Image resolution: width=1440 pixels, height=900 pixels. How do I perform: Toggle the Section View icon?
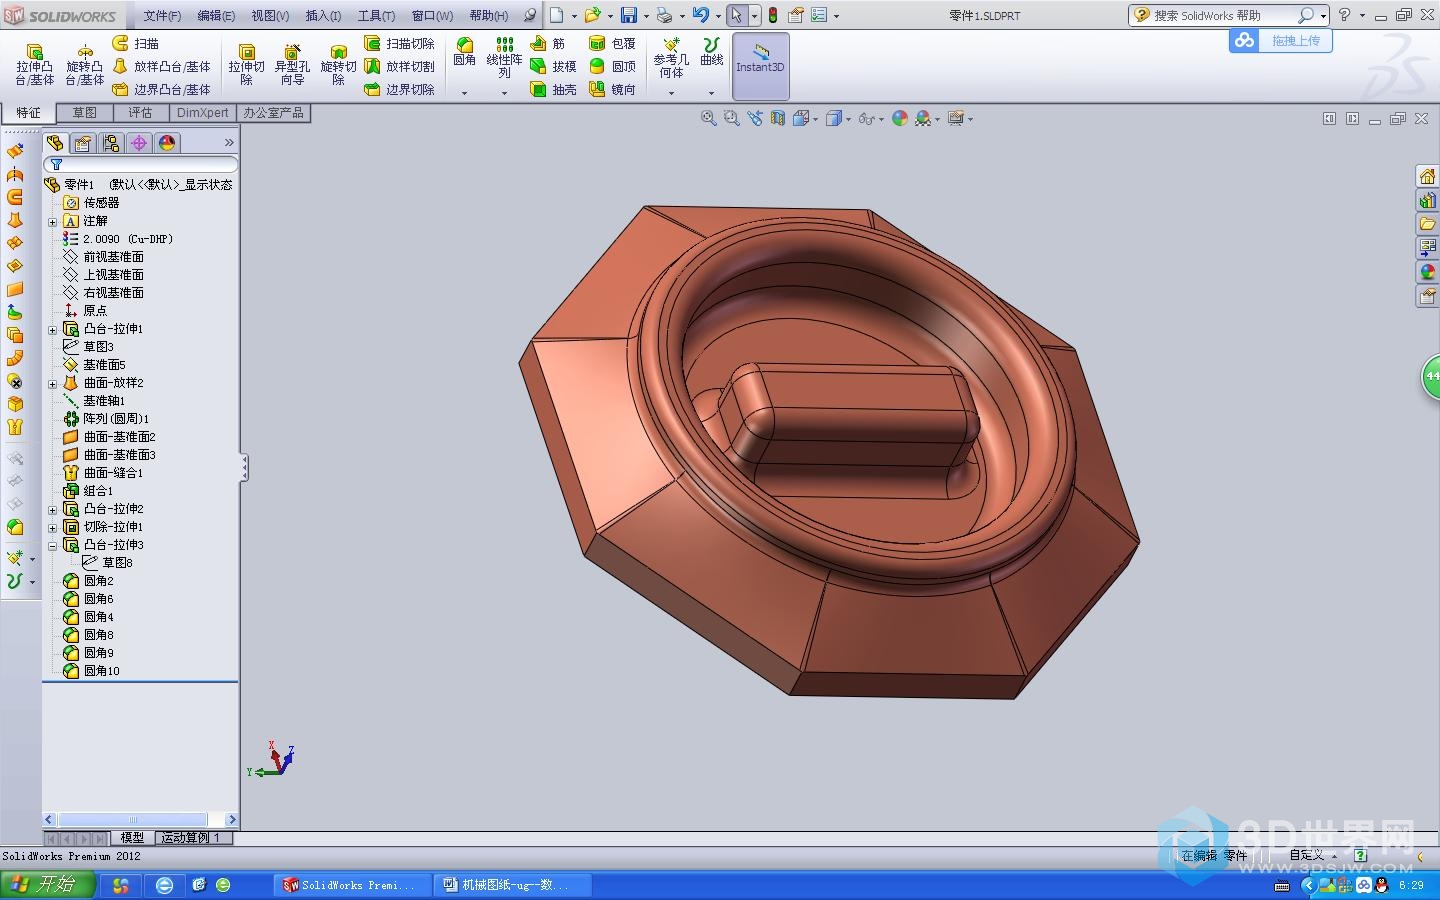coord(777,118)
